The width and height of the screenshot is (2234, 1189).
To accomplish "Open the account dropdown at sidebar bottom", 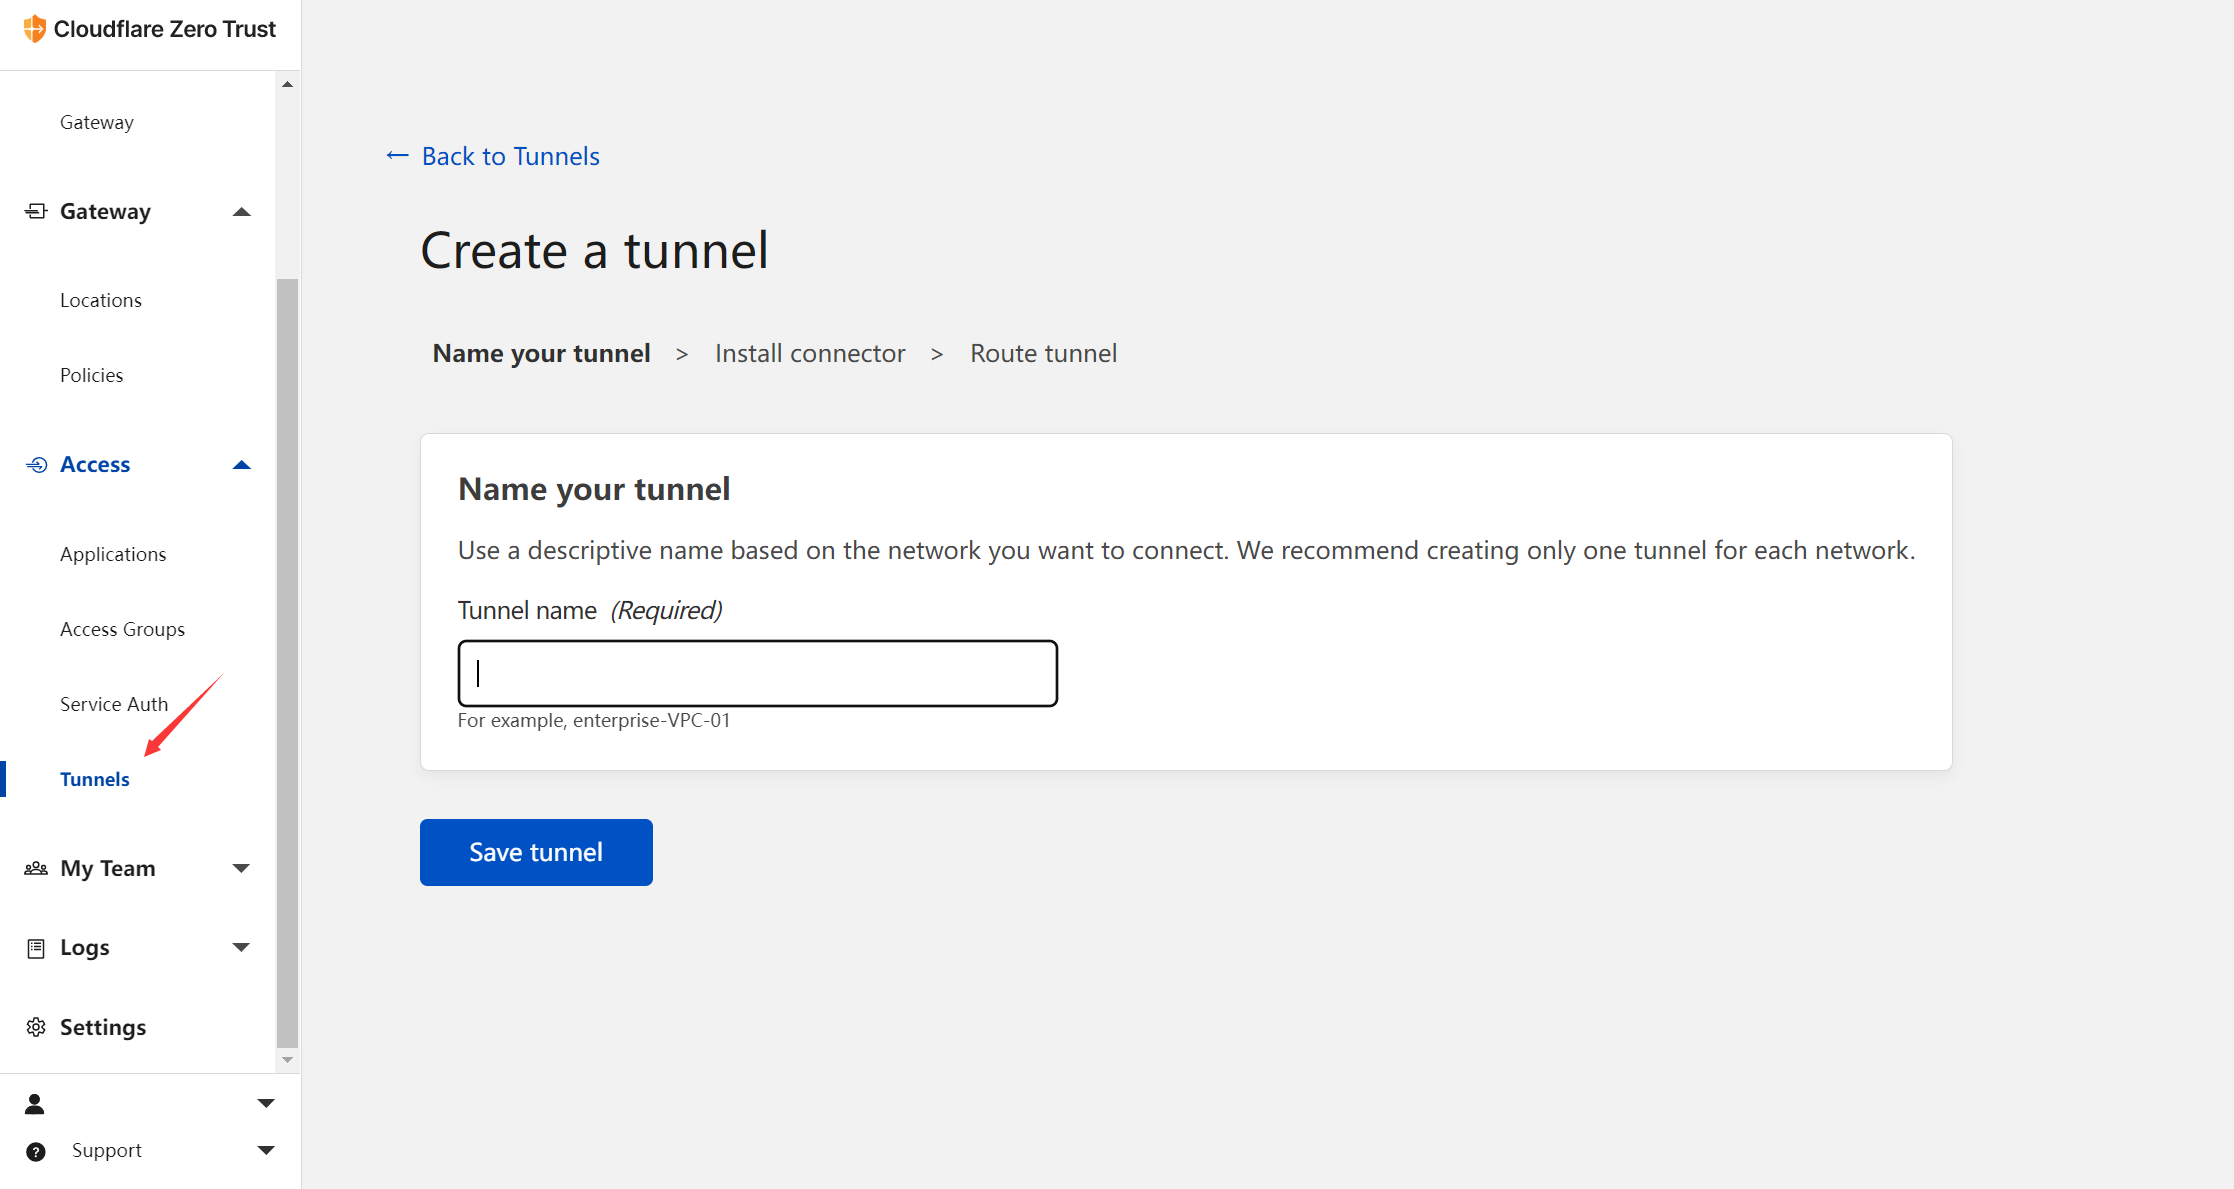I will pyautogui.click(x=265, y=1103).
